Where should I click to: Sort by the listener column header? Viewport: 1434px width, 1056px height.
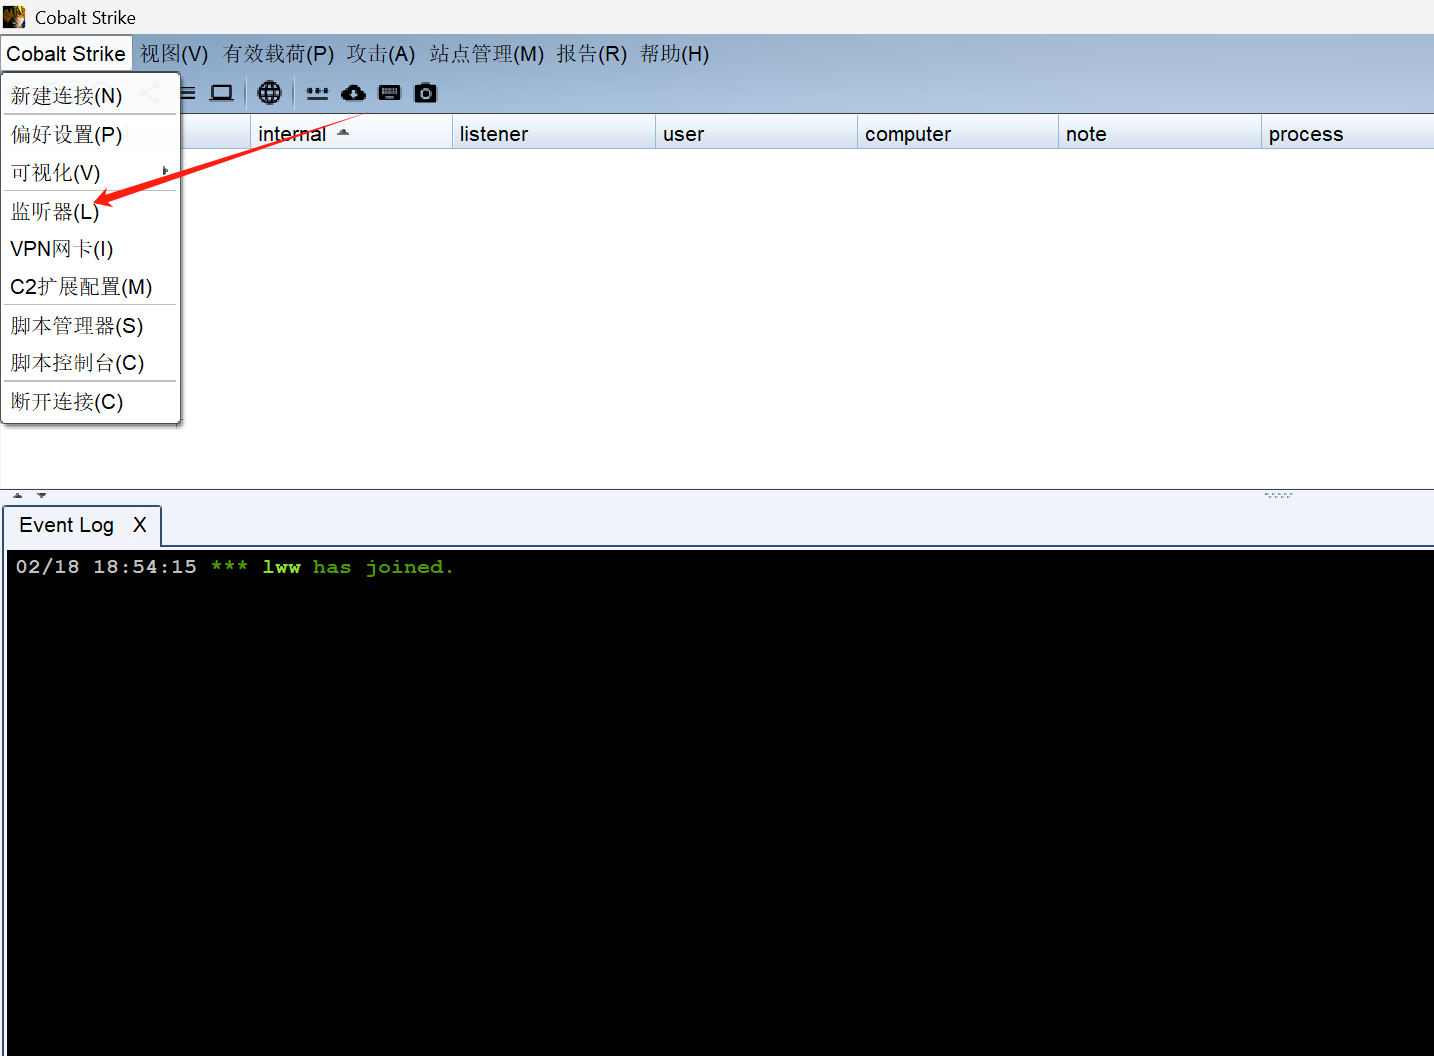[494, 134]
